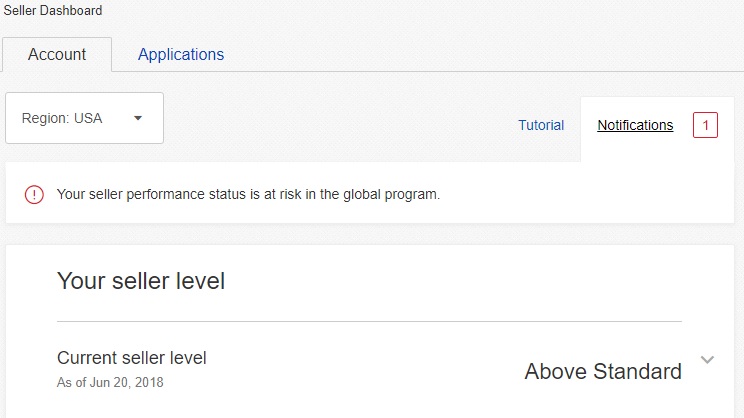Image resolution: width=744 pixels, height=418 pixels.
Task: Click the Your seller level heading
Action: (141, 280)
